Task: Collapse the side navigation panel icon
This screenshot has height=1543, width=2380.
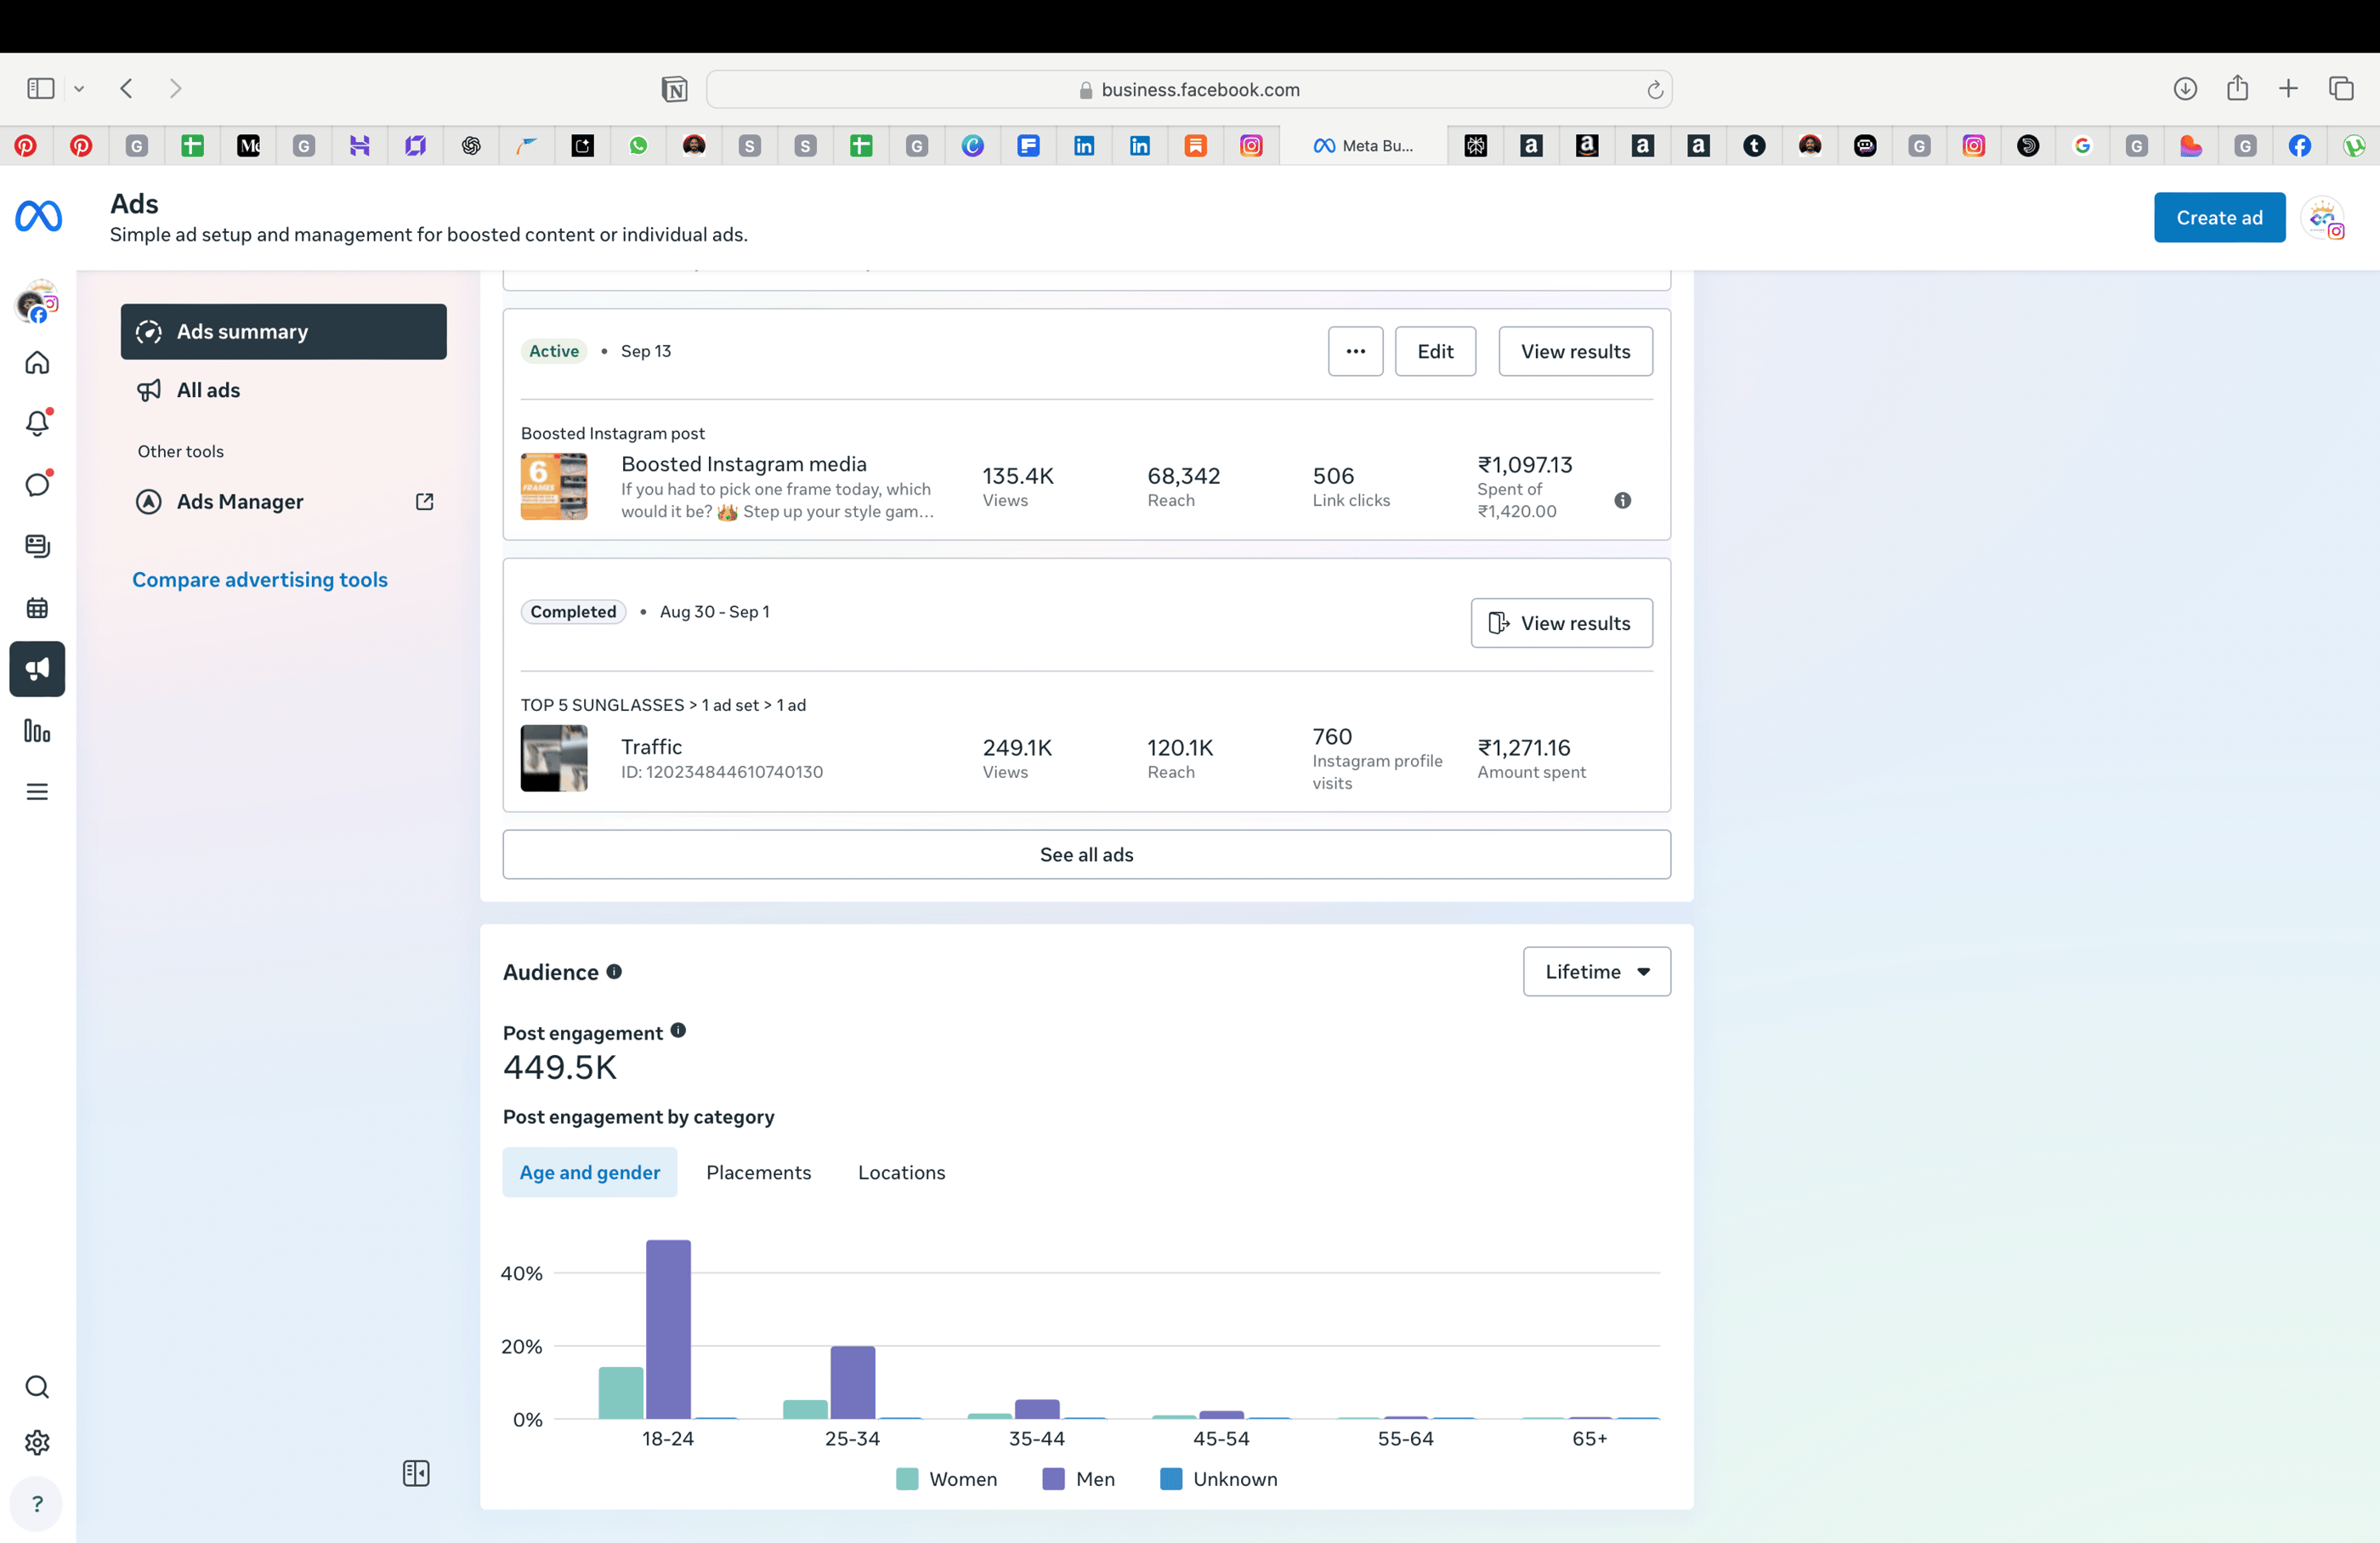Action: pyautogui.click(x=416, y=1473)
